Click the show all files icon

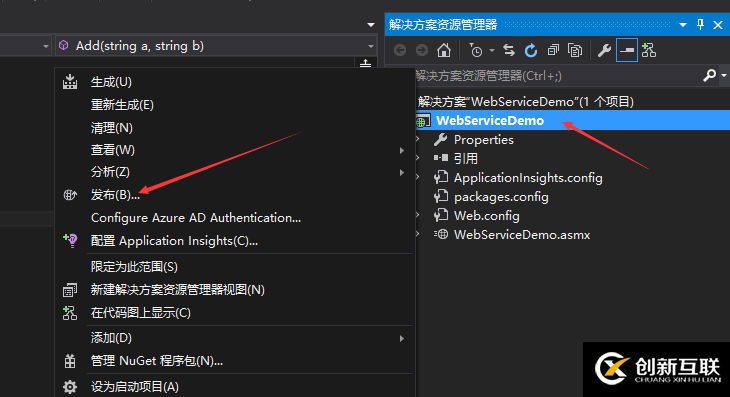click(575, 50)
